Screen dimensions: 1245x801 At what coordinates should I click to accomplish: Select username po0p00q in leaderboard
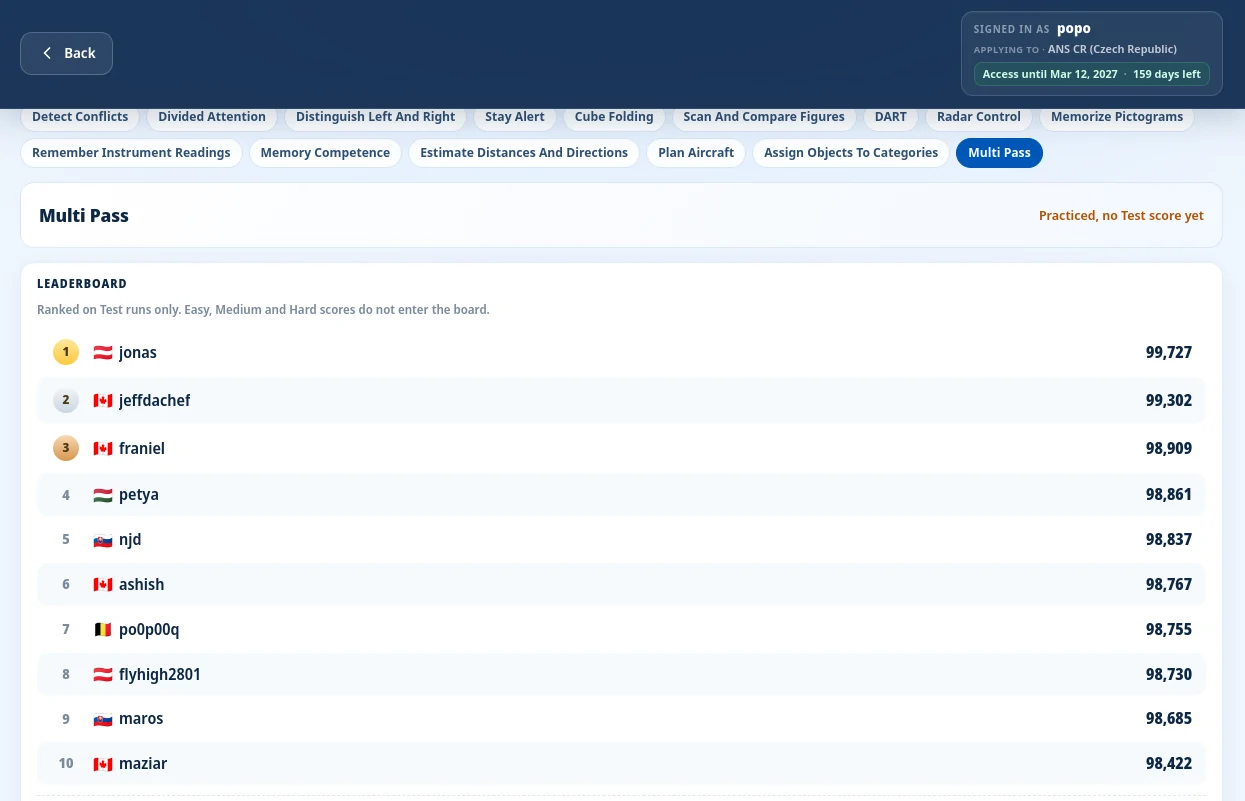tap(149, 629)
